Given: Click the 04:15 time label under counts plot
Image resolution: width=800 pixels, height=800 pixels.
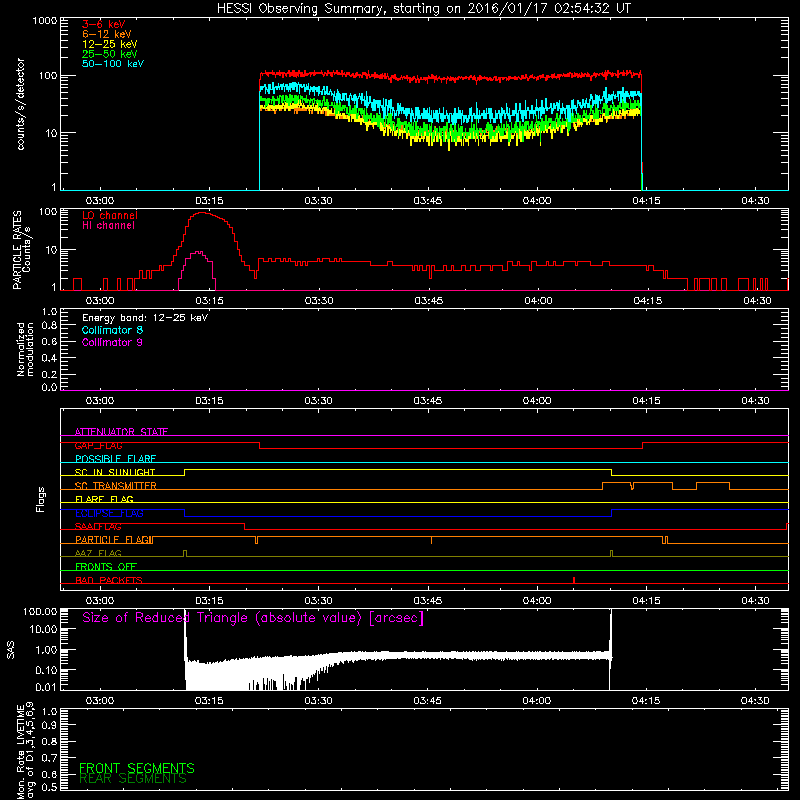Looking at the screenshot, I should (x=646, y=201).
